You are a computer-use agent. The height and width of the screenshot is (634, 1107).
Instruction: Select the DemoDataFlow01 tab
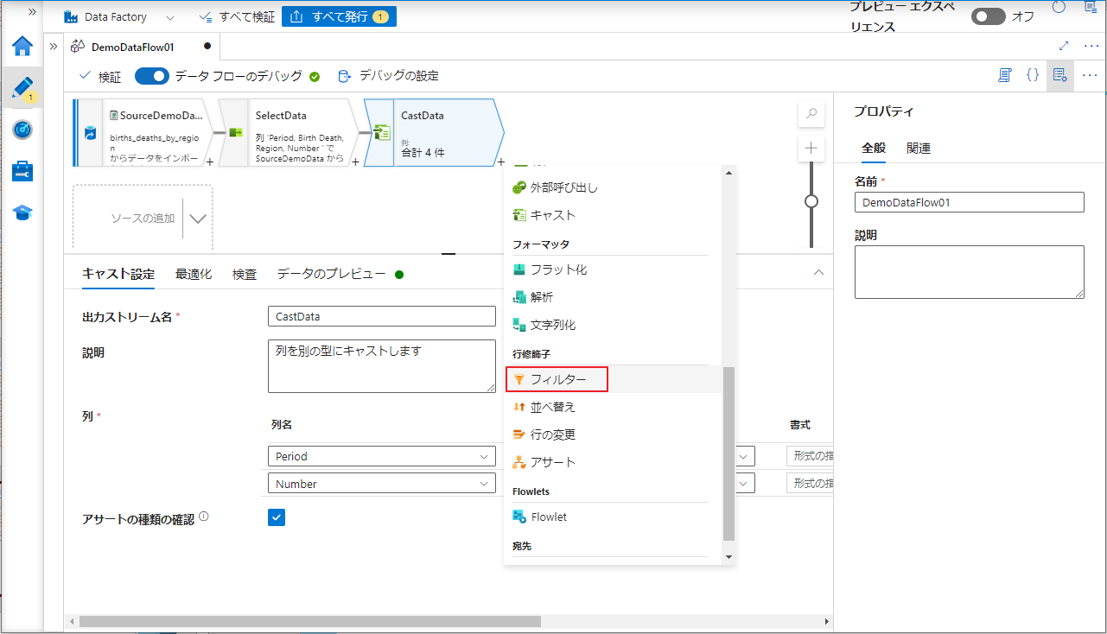pyautogui.click(x=133, y=47)
